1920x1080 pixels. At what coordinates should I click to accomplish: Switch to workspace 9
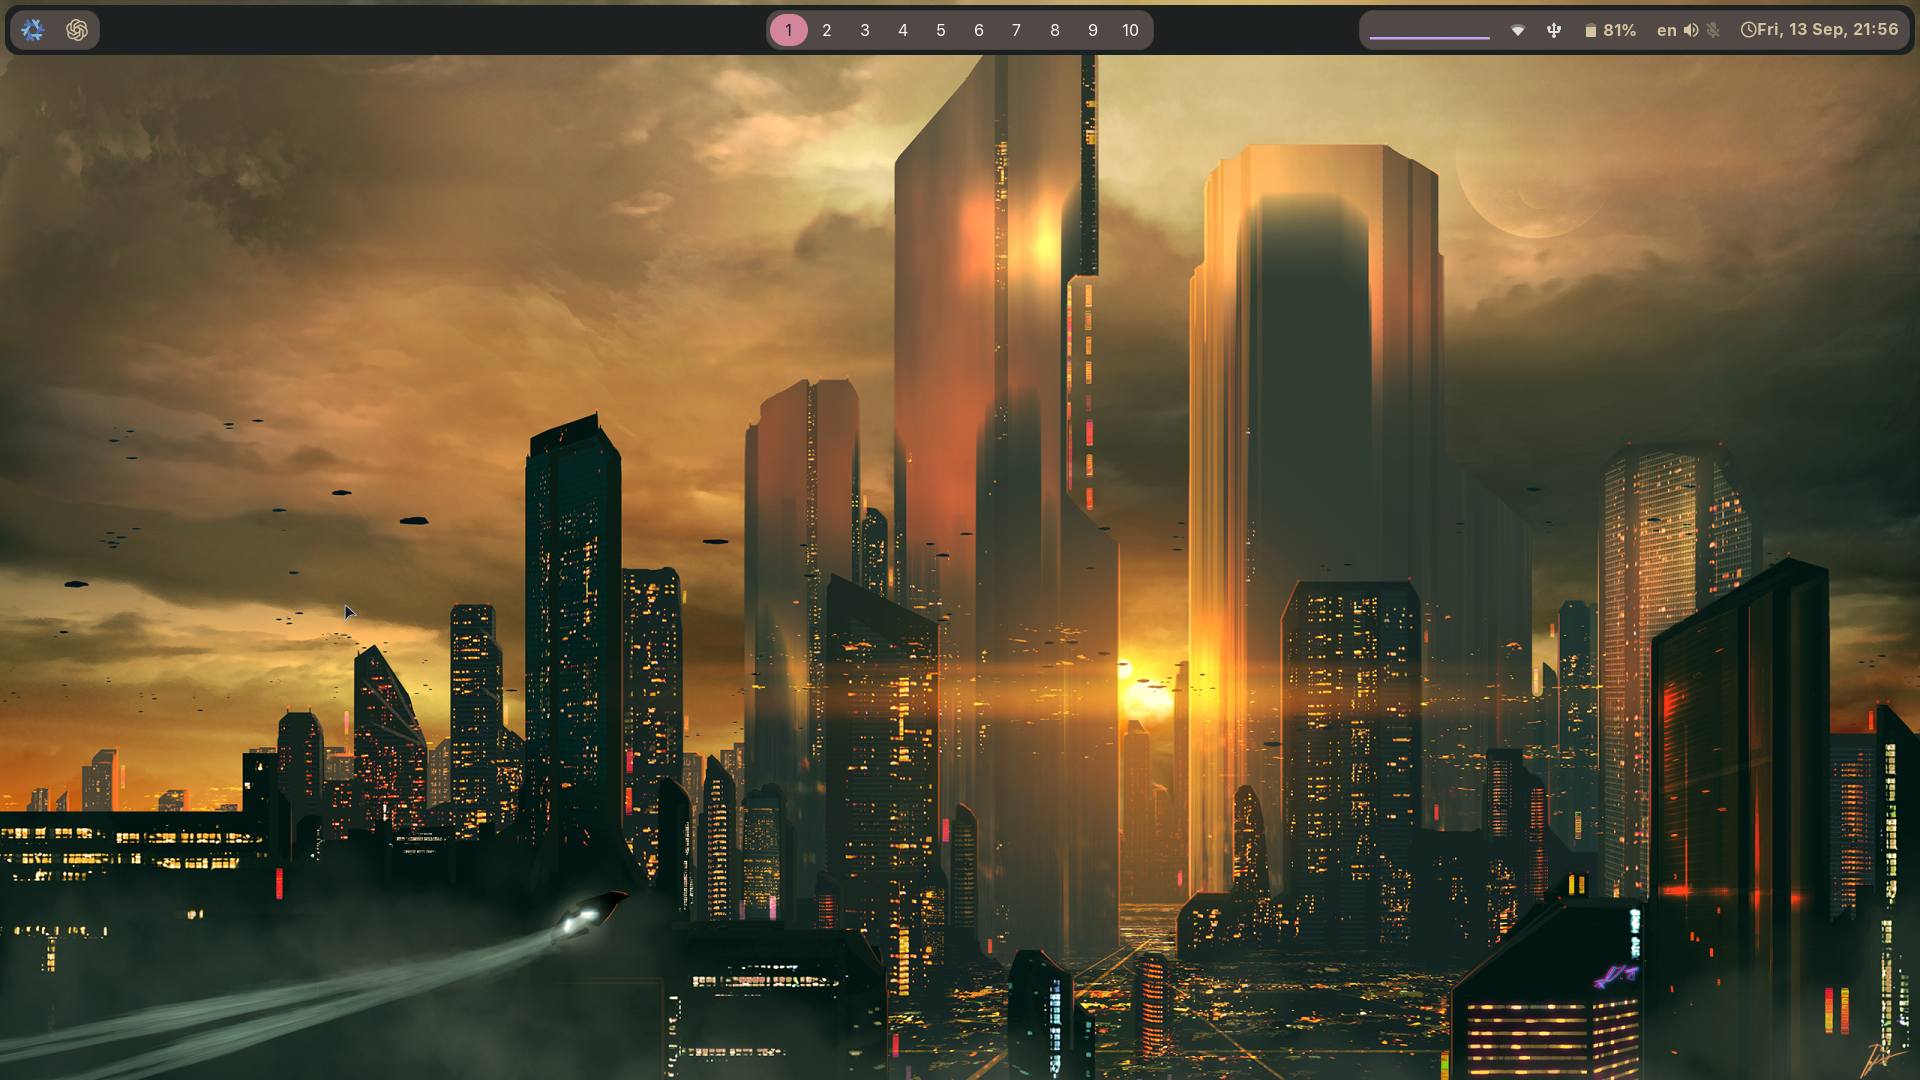coord(1093,30)
